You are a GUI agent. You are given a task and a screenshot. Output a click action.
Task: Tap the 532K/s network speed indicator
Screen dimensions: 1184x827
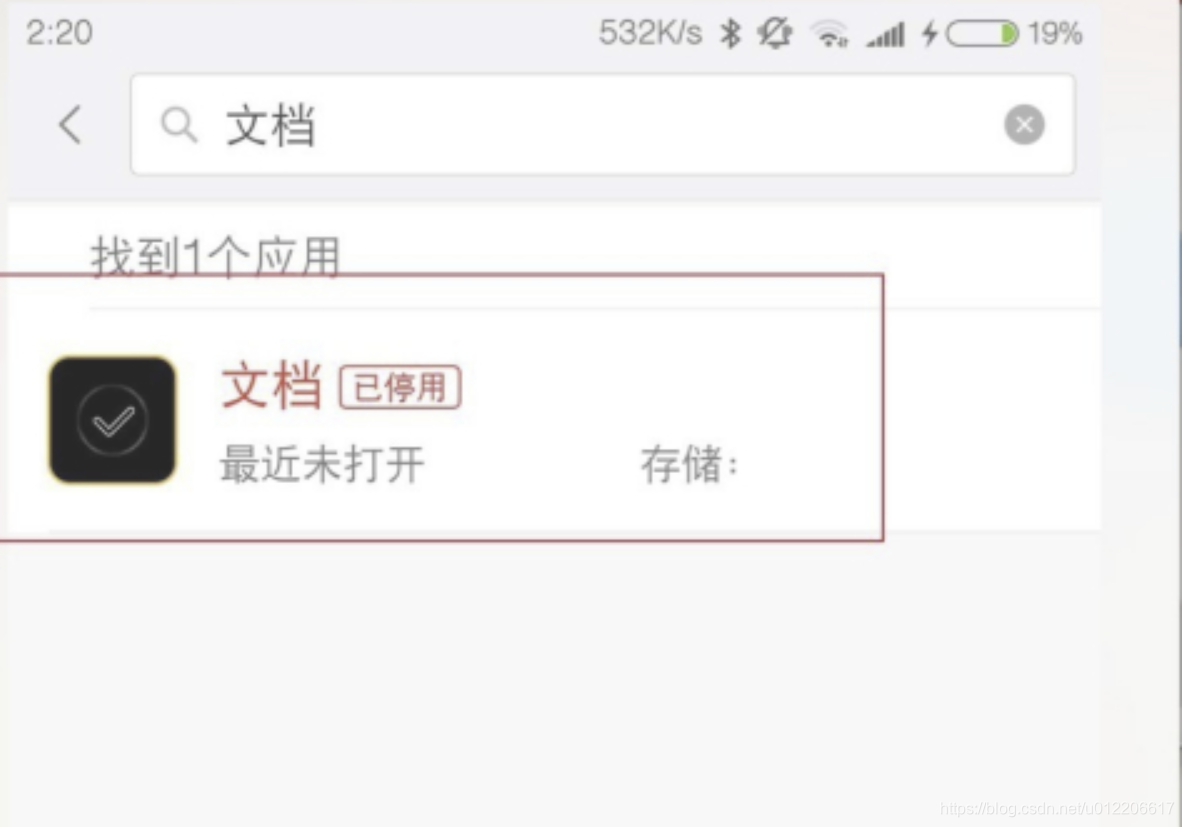coord(650,33)
